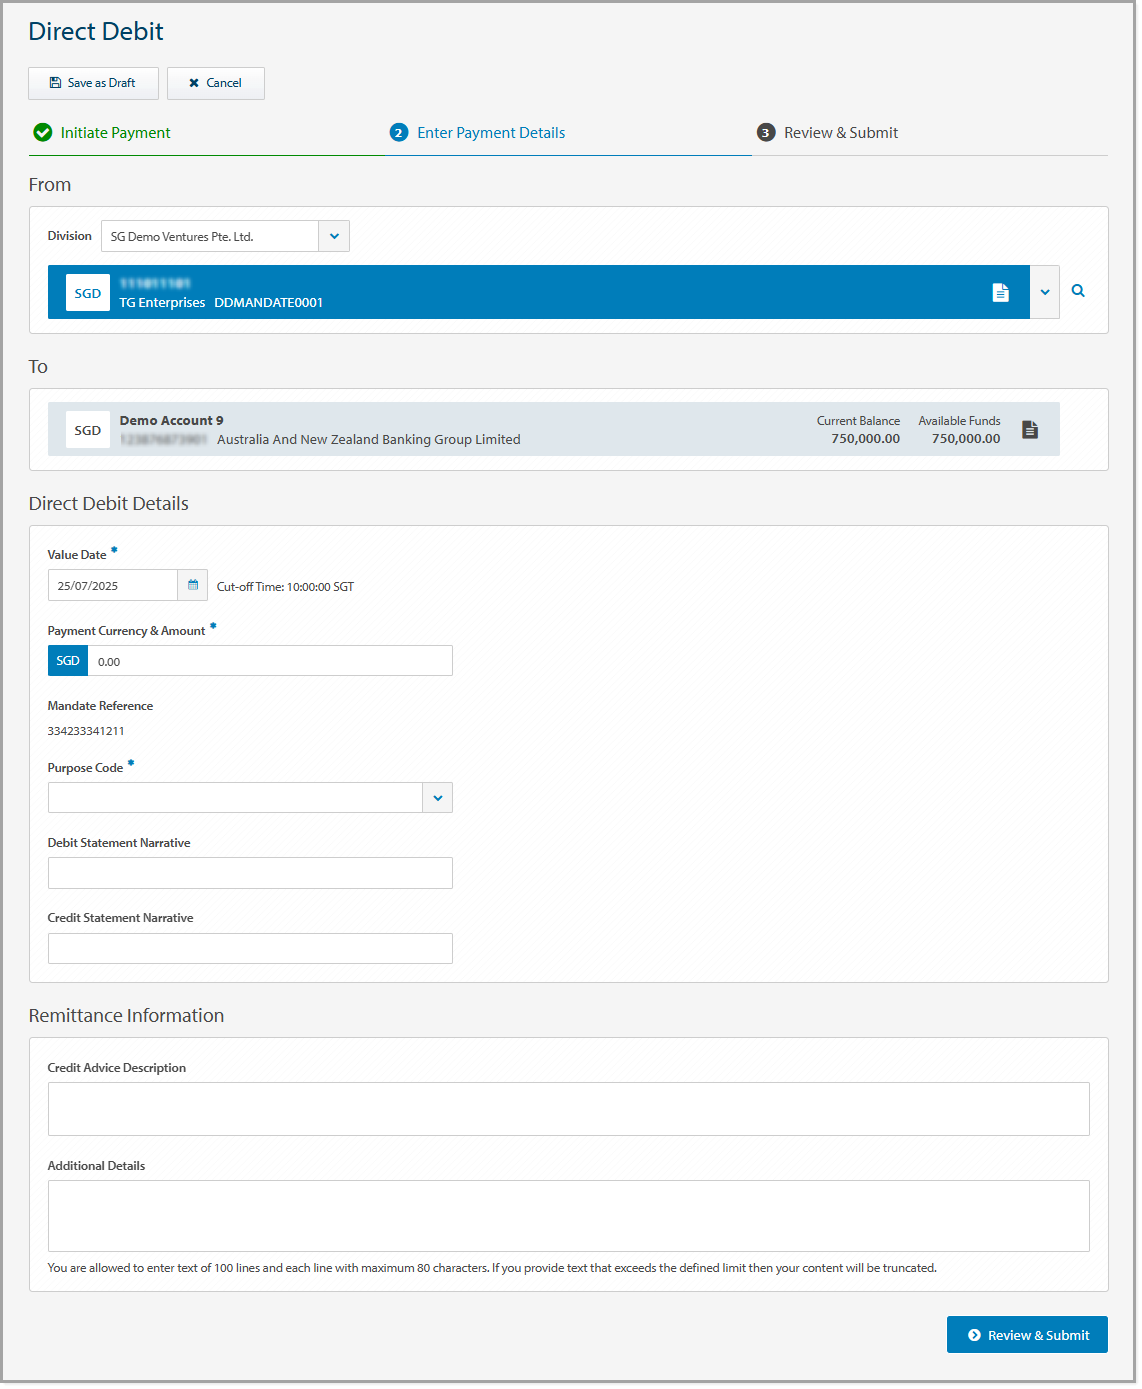Click the green checkmark on Initiate Payment step

tap(42, 132)
